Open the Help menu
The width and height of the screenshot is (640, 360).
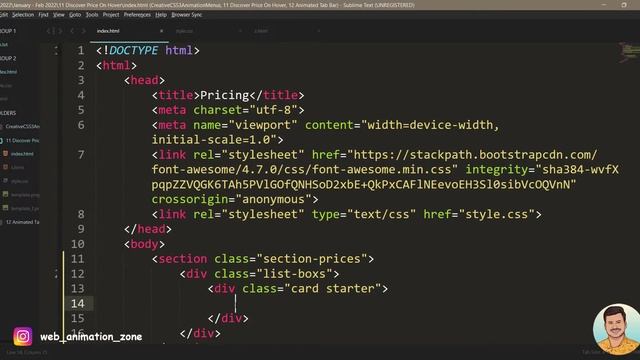coord(161,15)
